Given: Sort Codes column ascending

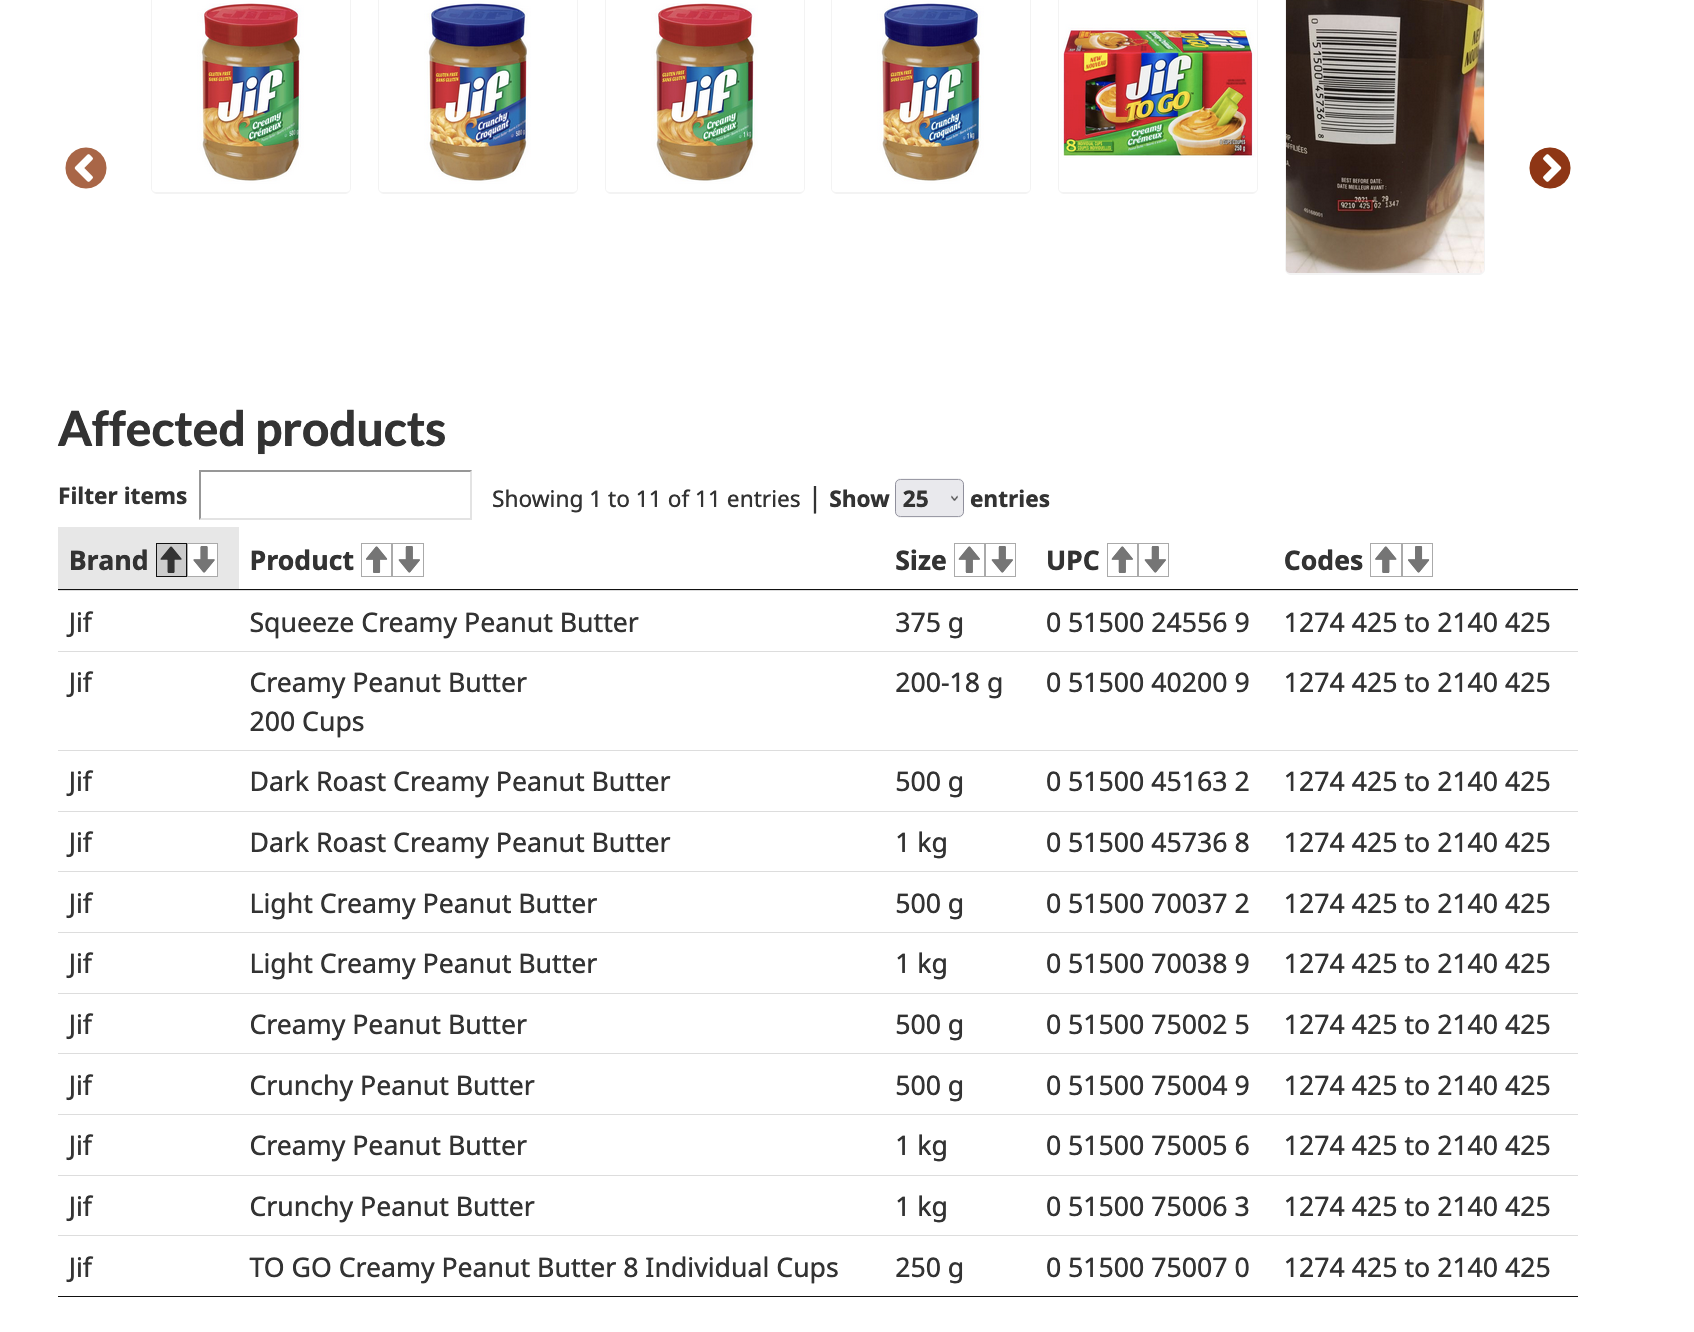Looking at the screenshot, I should point(1385,560).
